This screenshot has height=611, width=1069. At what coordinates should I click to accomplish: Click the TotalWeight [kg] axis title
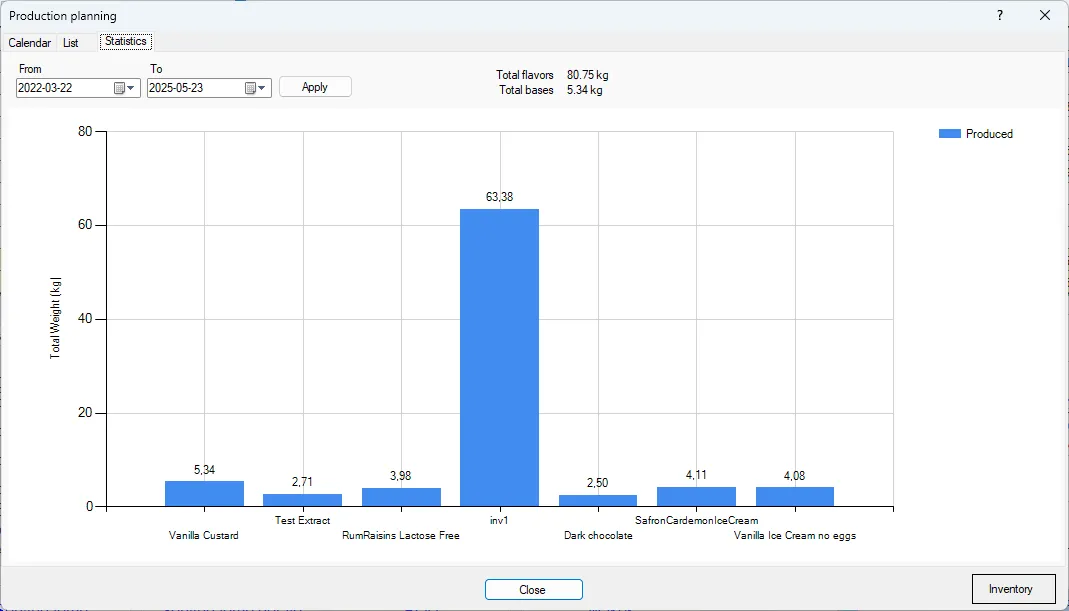tap(55, 318)
